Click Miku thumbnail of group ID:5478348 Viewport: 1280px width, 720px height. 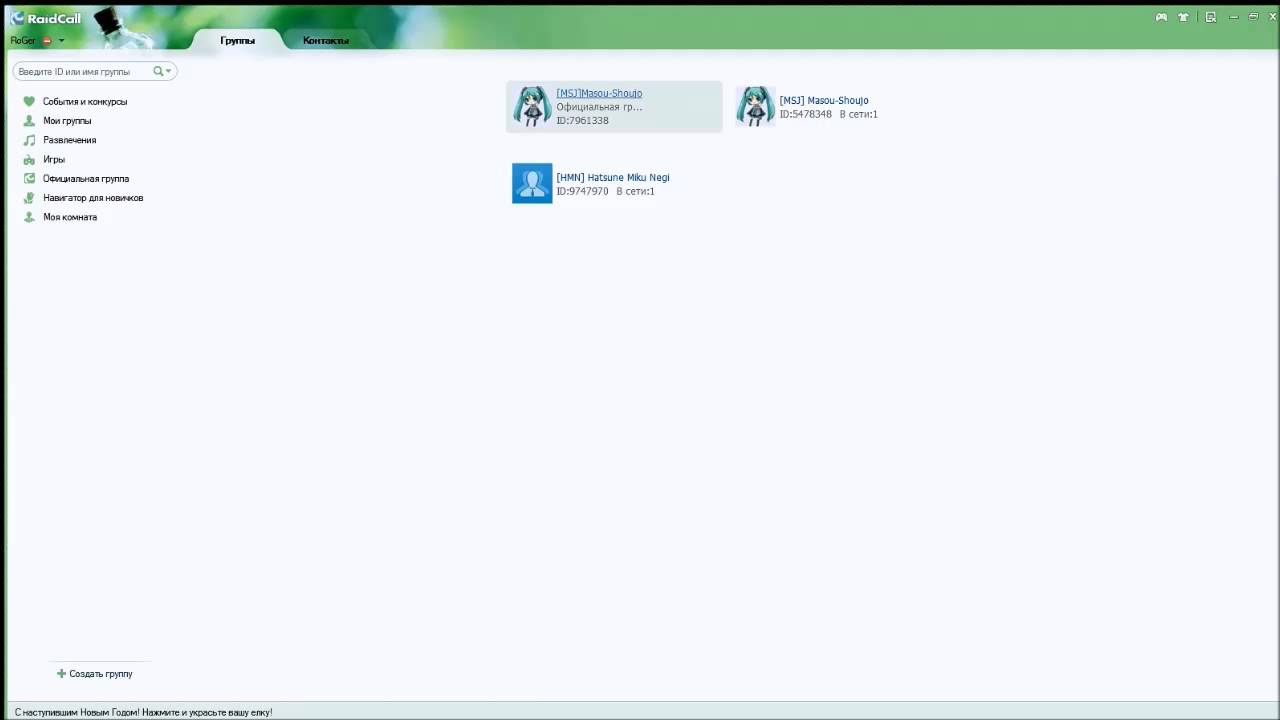point(755,106)
